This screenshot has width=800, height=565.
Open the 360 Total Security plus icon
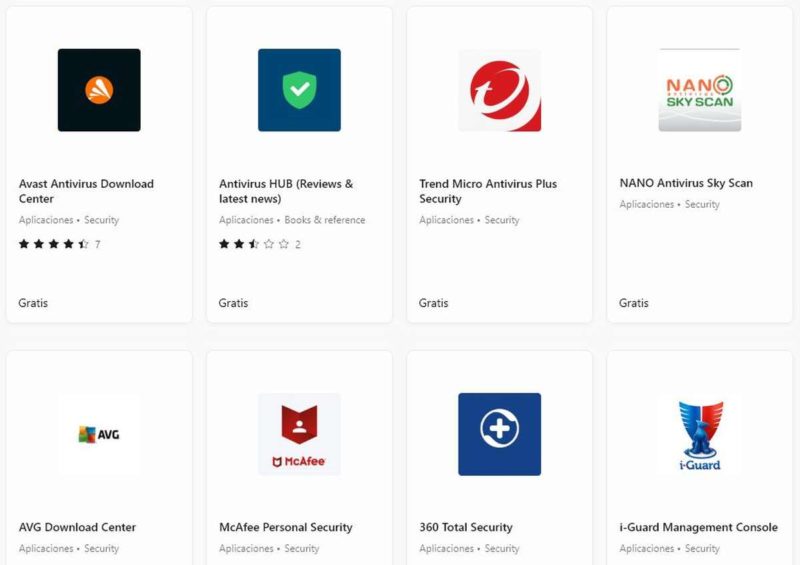tap(499, 434)
